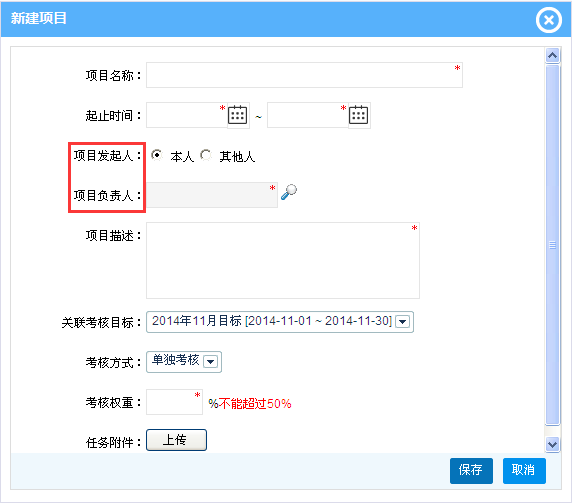The height and width of the screenshot is (503, 572).
Task: Click 上传 attachment button
Action: click(x=176, y=440)
